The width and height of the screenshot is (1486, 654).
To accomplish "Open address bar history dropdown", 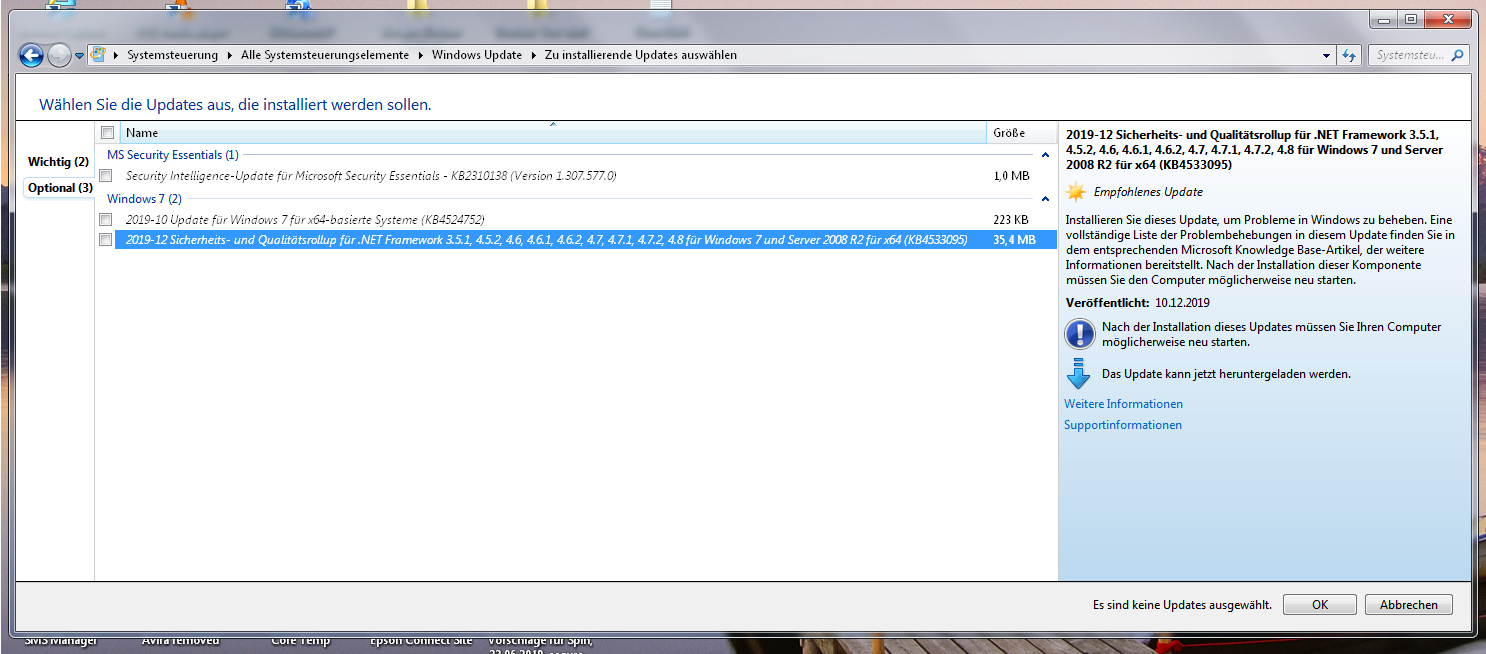I will point(1326,56).
